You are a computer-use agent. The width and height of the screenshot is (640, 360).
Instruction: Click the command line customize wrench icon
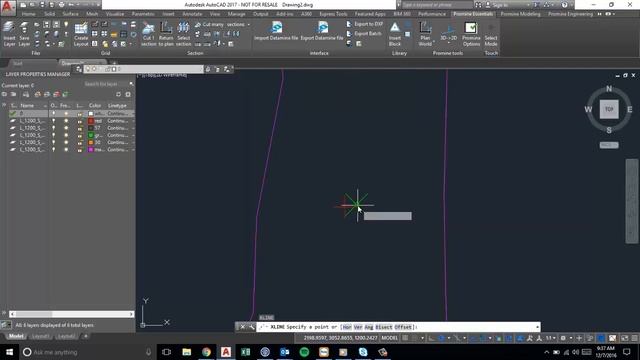251,327
